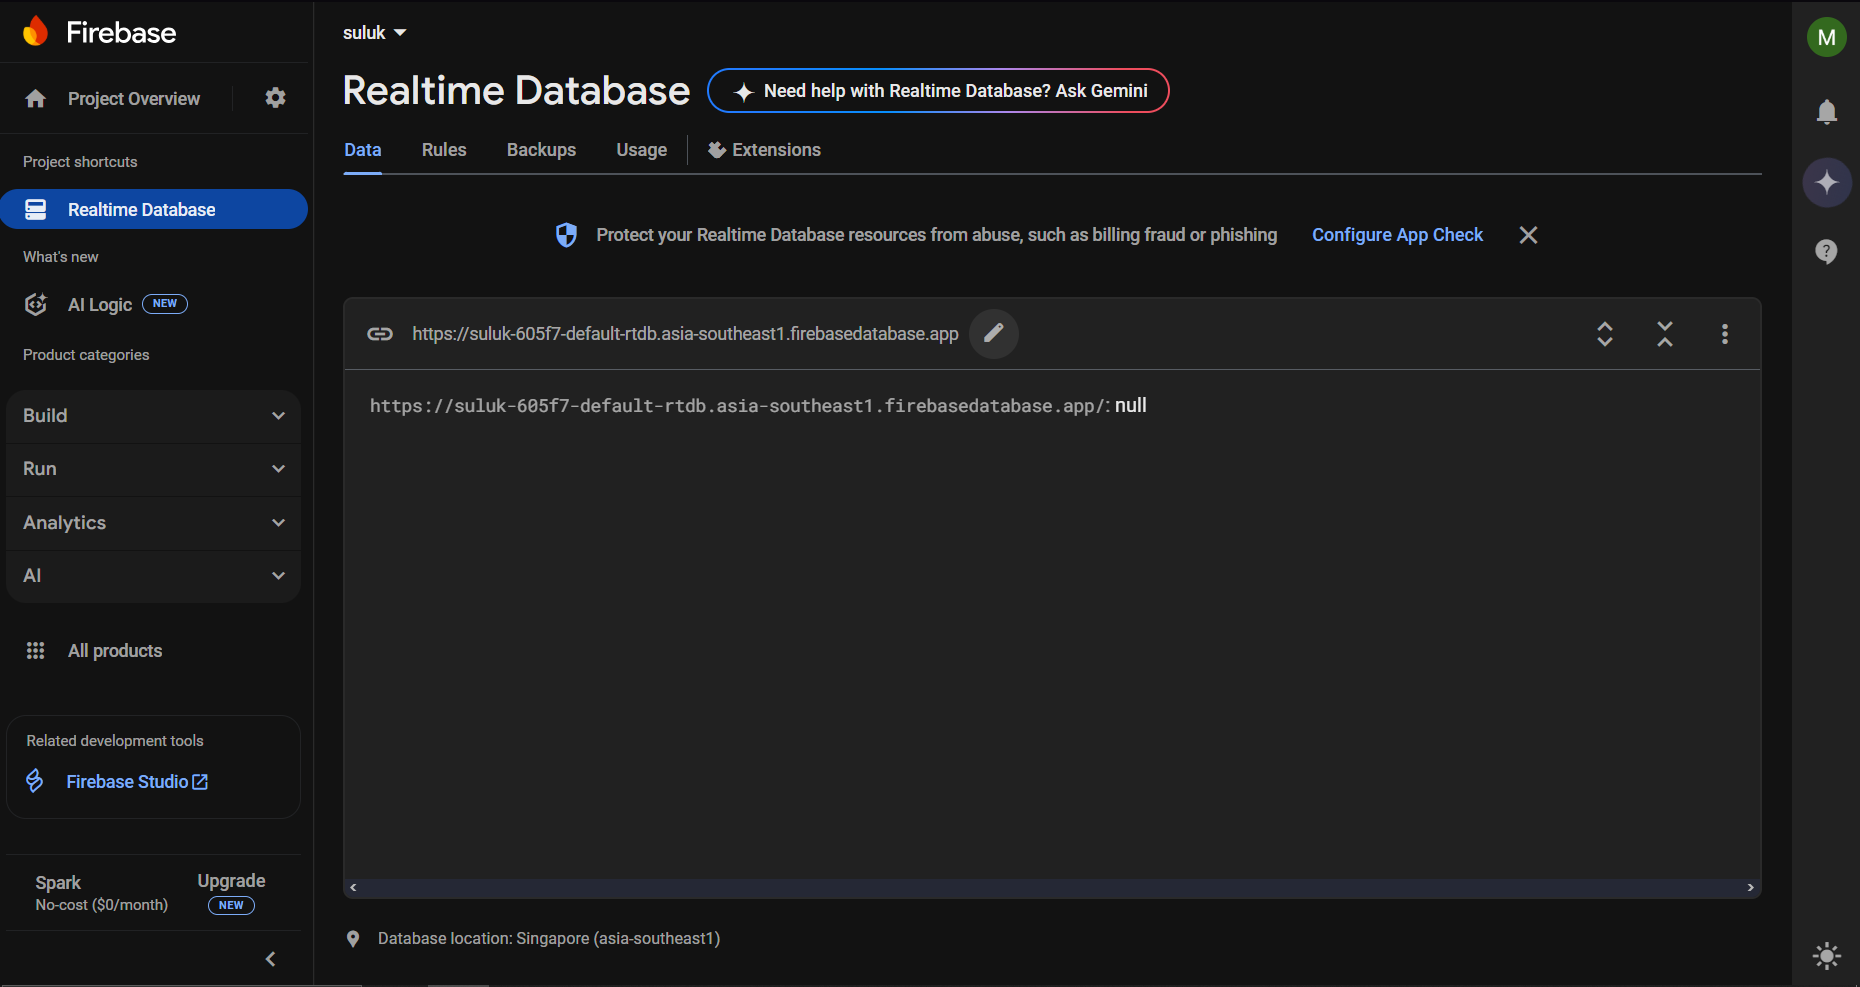Open the M account avatar

(1827, 37)
